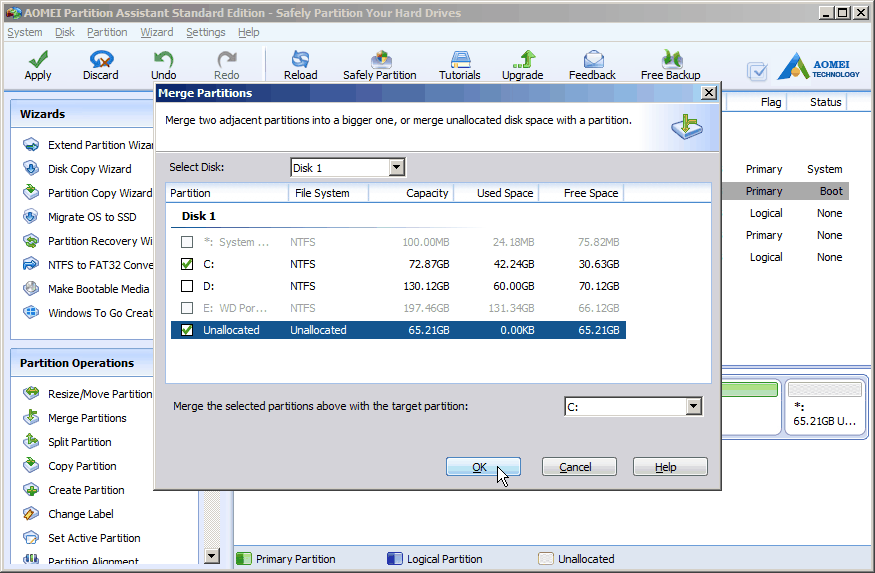Select the Set Active Partition icon
Screen dimensions: 875x573
coord(31,537)
